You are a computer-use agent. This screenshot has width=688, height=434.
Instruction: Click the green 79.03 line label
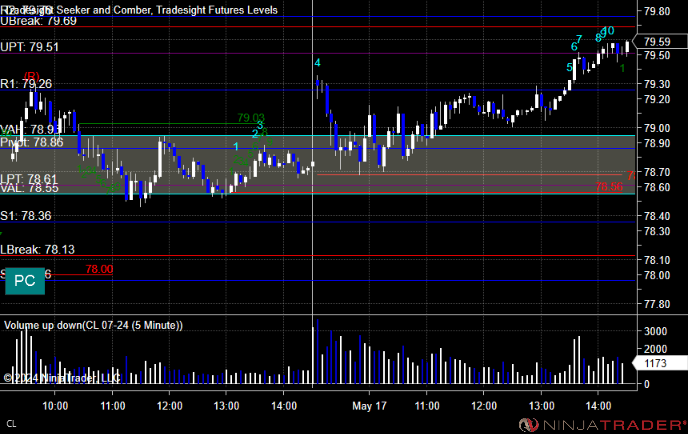pyautogui.click(x=251, y=118)
